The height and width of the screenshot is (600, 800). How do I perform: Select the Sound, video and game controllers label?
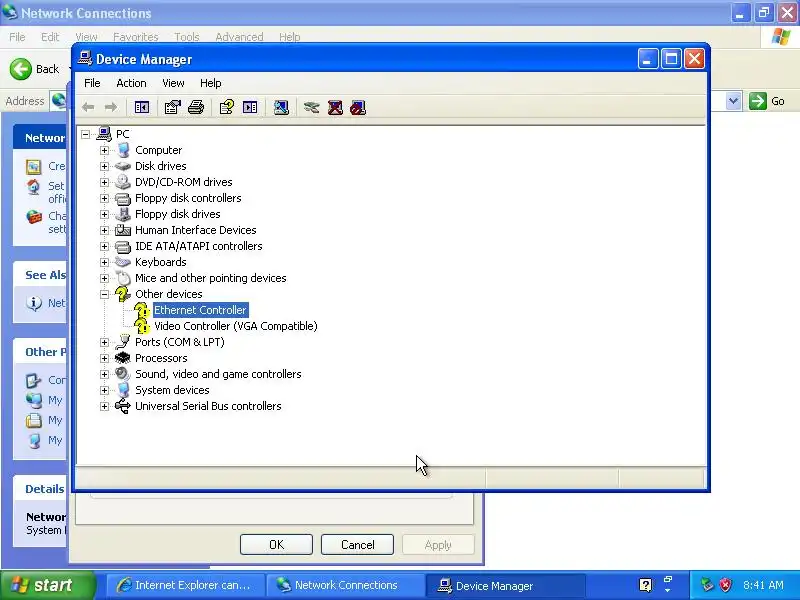pyautogui.click(x=218, y=374)
